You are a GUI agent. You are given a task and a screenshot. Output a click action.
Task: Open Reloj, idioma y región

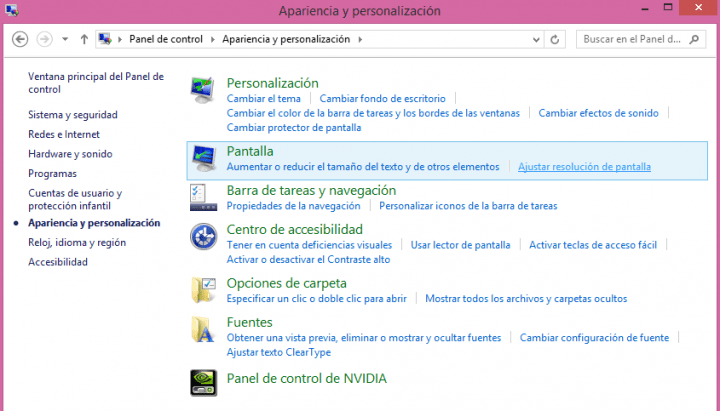tap(77, 242)
